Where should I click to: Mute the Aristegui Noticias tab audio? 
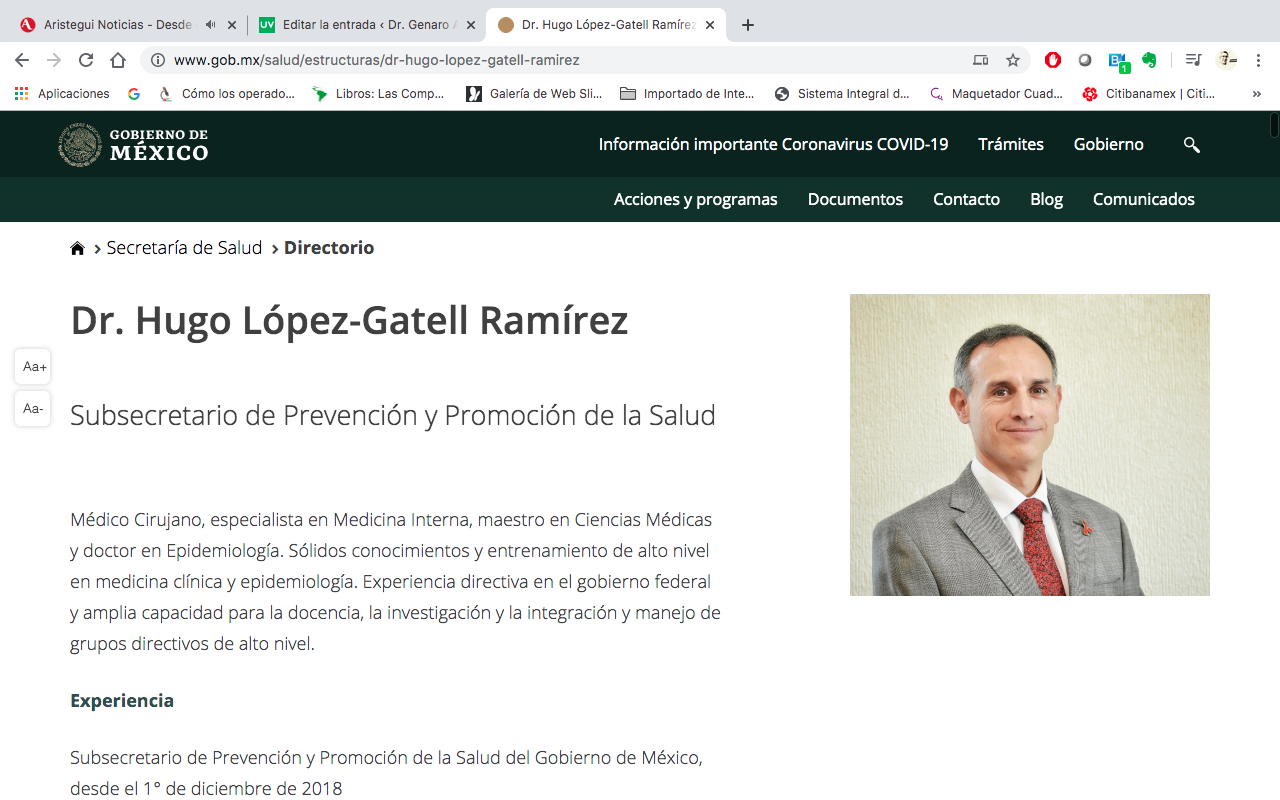point(210,25)
